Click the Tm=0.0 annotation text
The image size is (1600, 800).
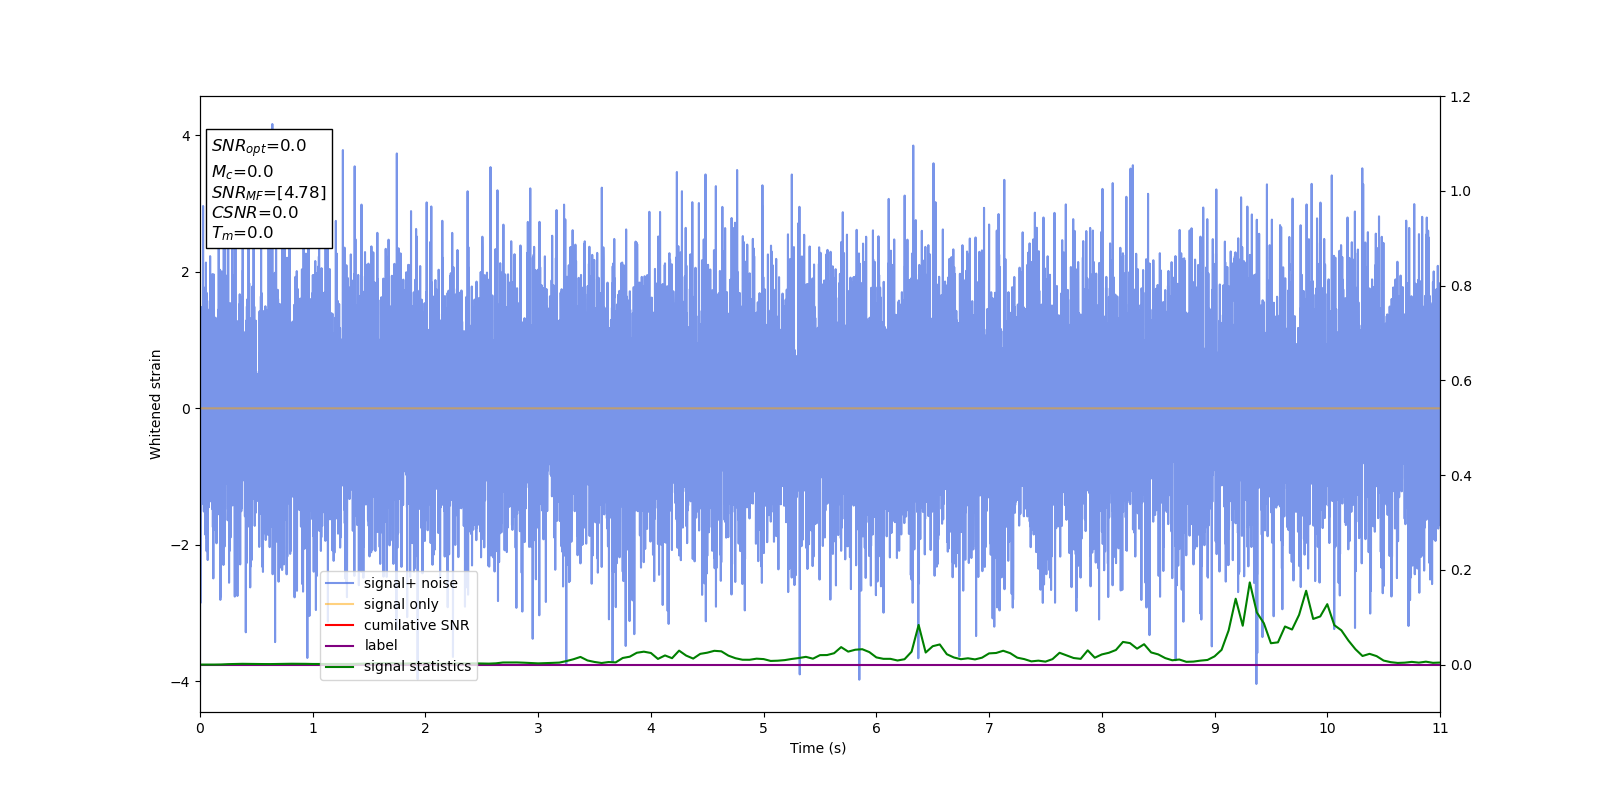click(x=242, y=233)
